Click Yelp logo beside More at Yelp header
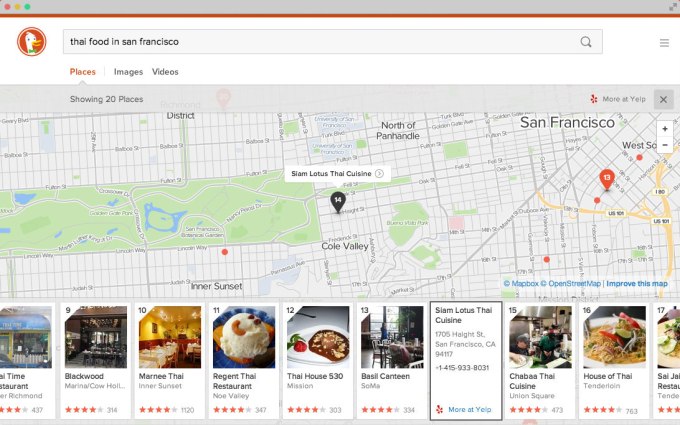 coord(594,99)
